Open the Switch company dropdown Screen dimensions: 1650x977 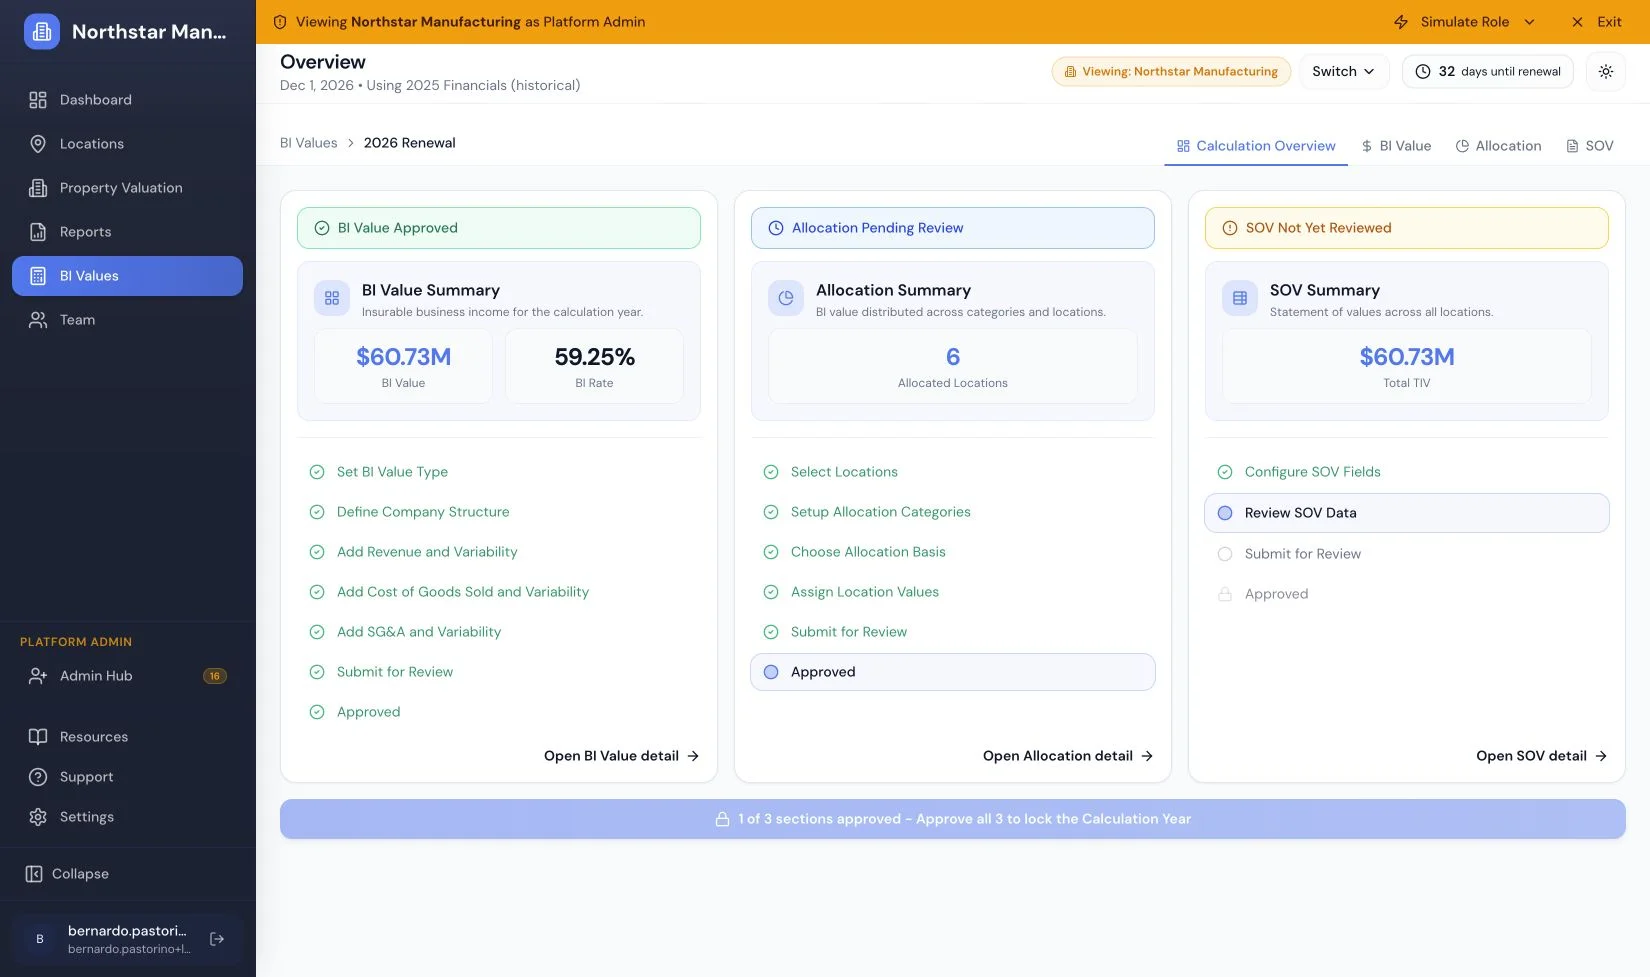1344,72
